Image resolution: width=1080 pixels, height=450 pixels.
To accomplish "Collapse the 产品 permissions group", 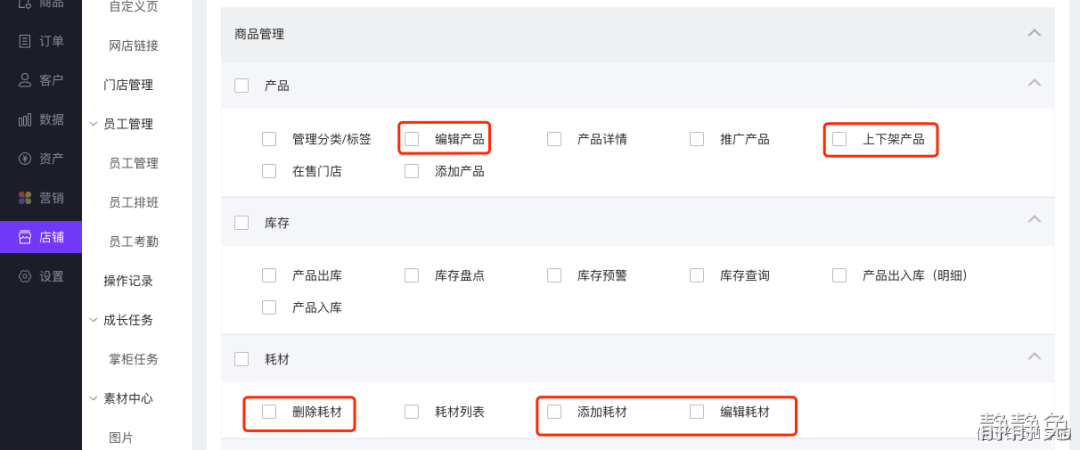I will coord(1034,82).
